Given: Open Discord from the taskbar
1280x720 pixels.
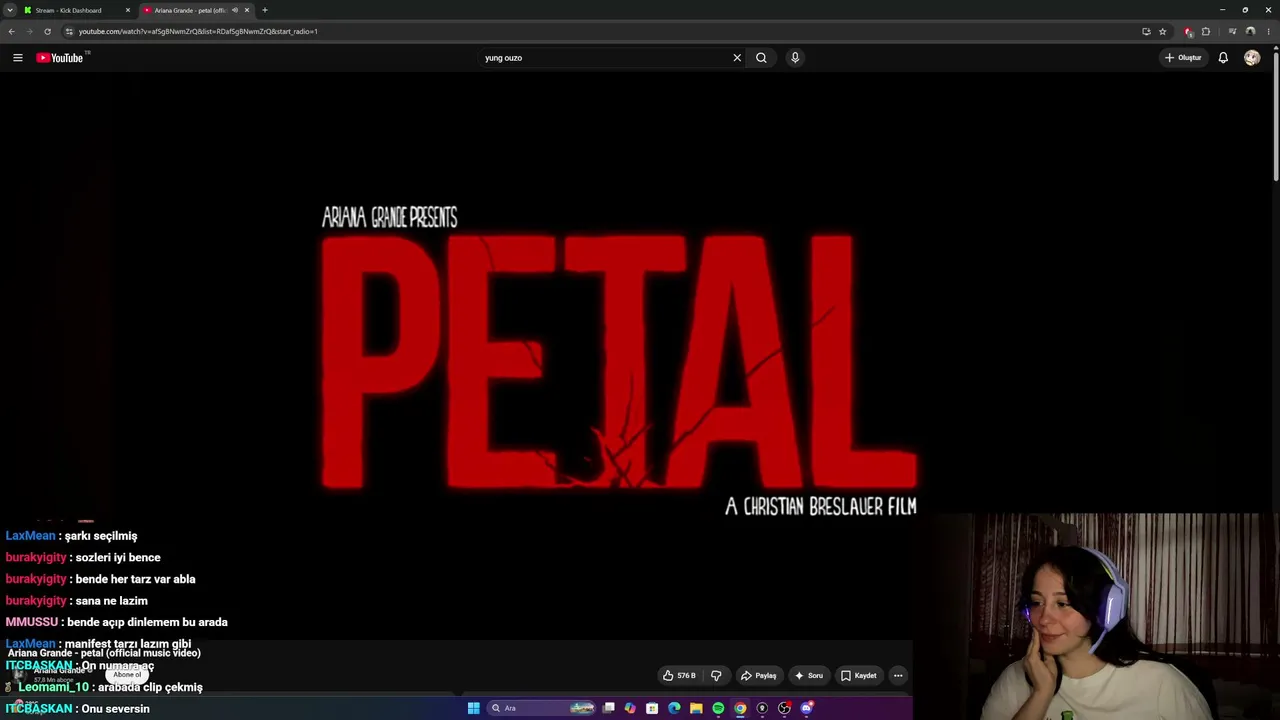Looking at the screenshot, I should click(806, 708).
